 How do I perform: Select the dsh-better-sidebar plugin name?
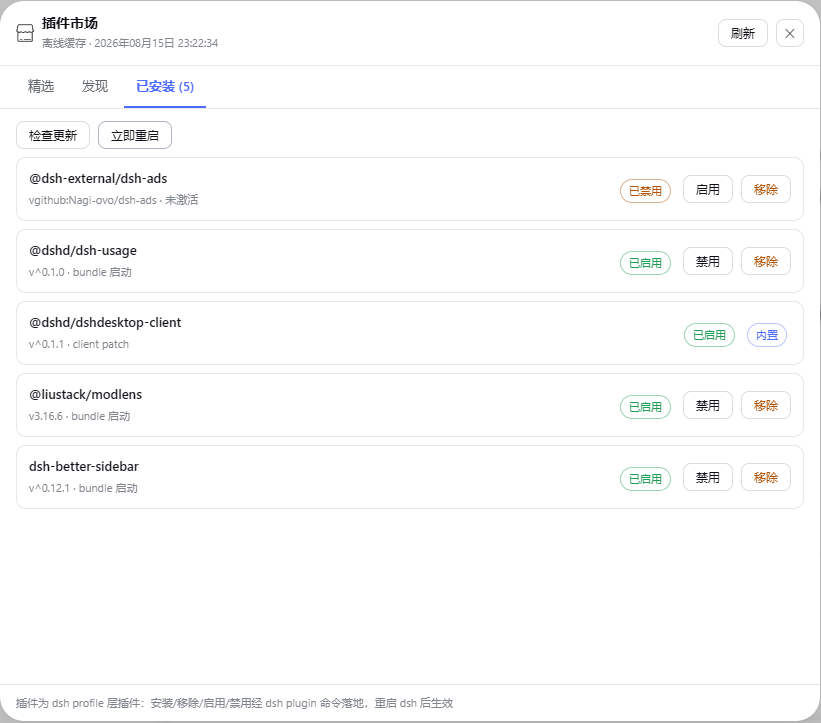click(x=84, y=466)
